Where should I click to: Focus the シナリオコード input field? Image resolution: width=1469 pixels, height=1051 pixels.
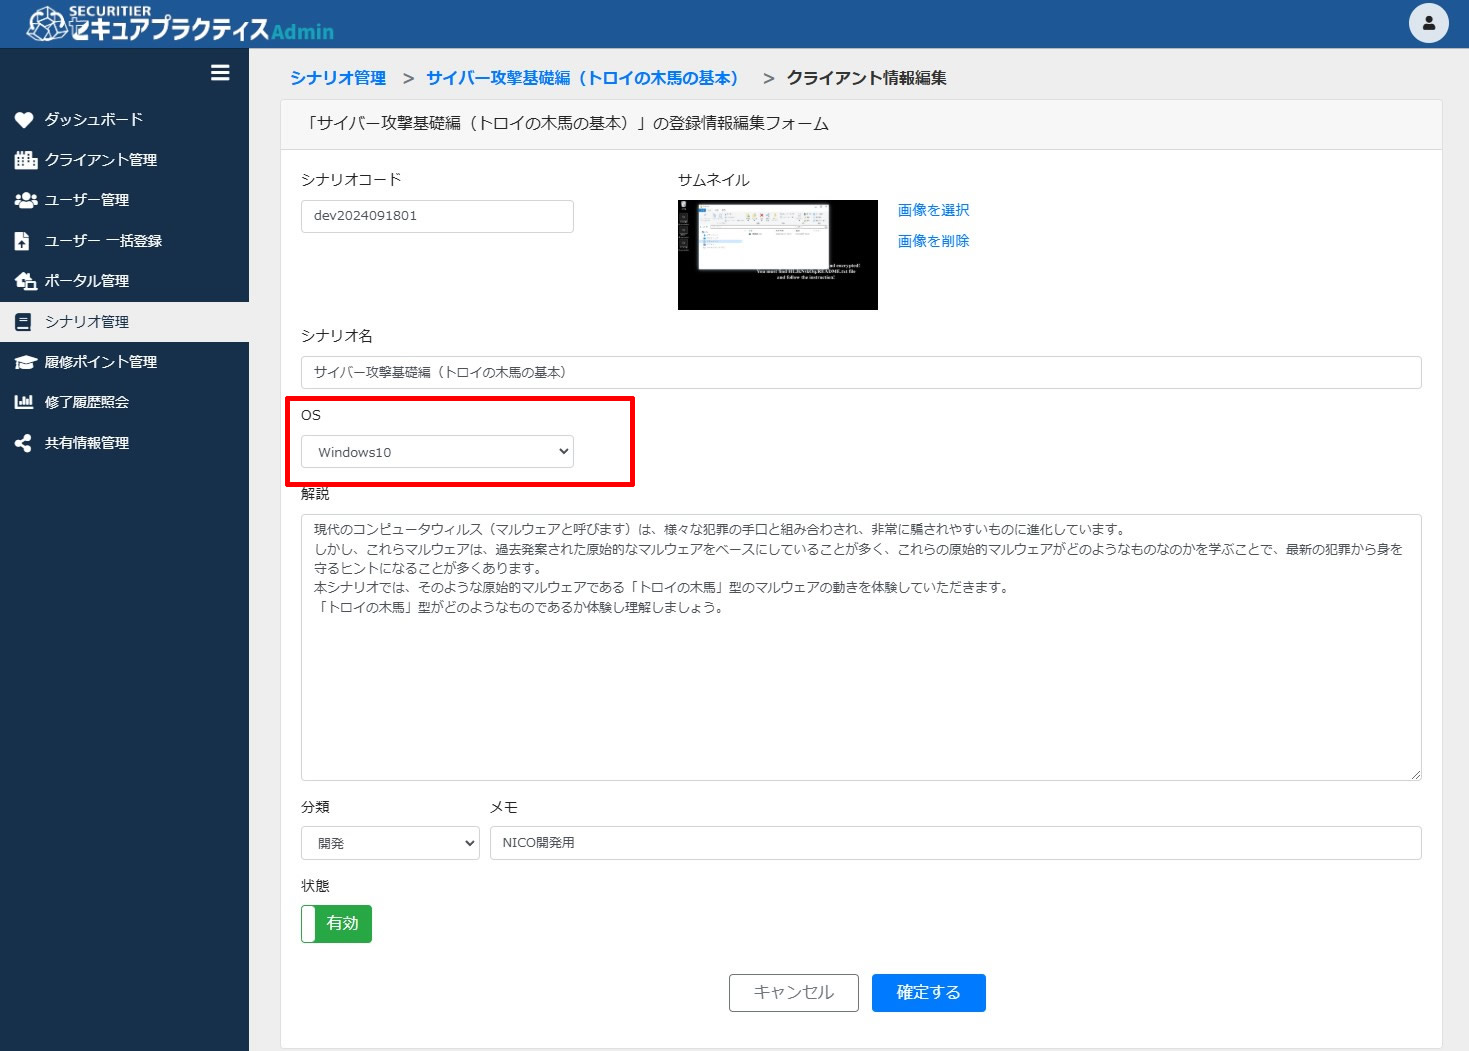point(437,216)
